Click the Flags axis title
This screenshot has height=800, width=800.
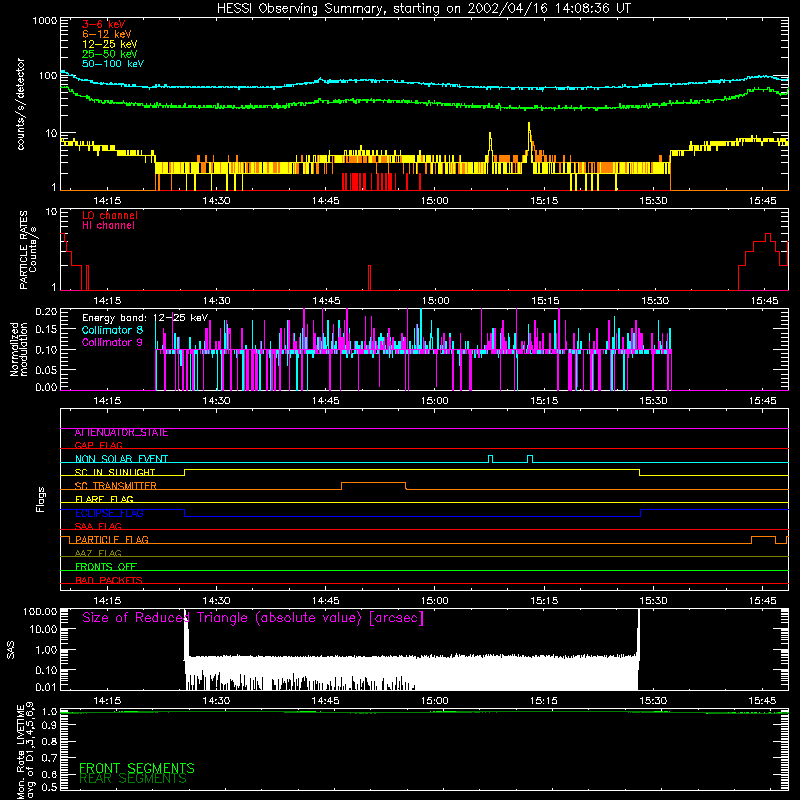click(x=40, y=499)
